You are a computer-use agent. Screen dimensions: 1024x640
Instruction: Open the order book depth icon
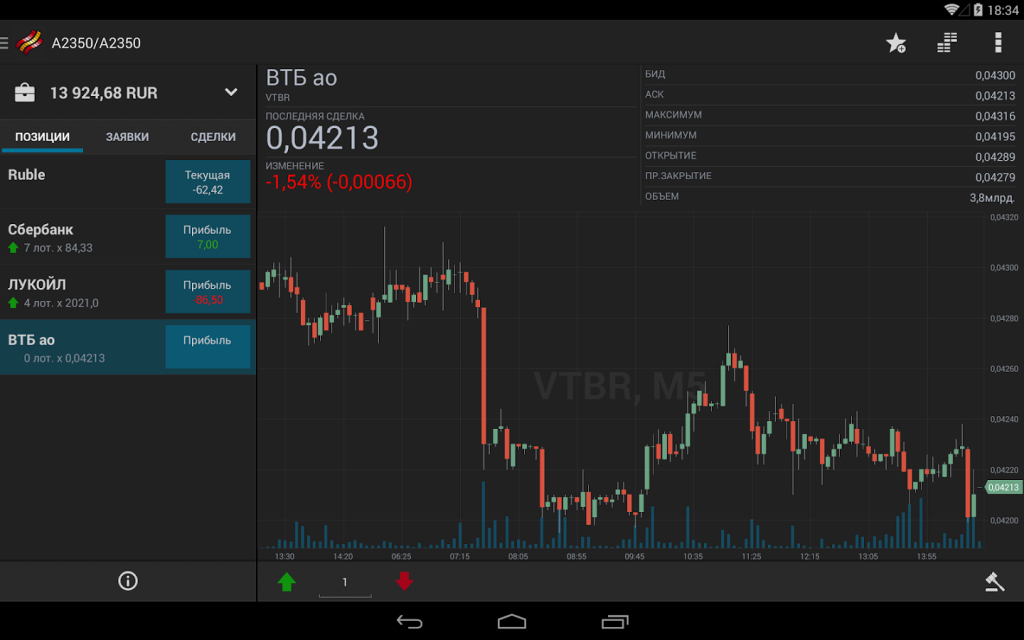(x=946, y=43)
